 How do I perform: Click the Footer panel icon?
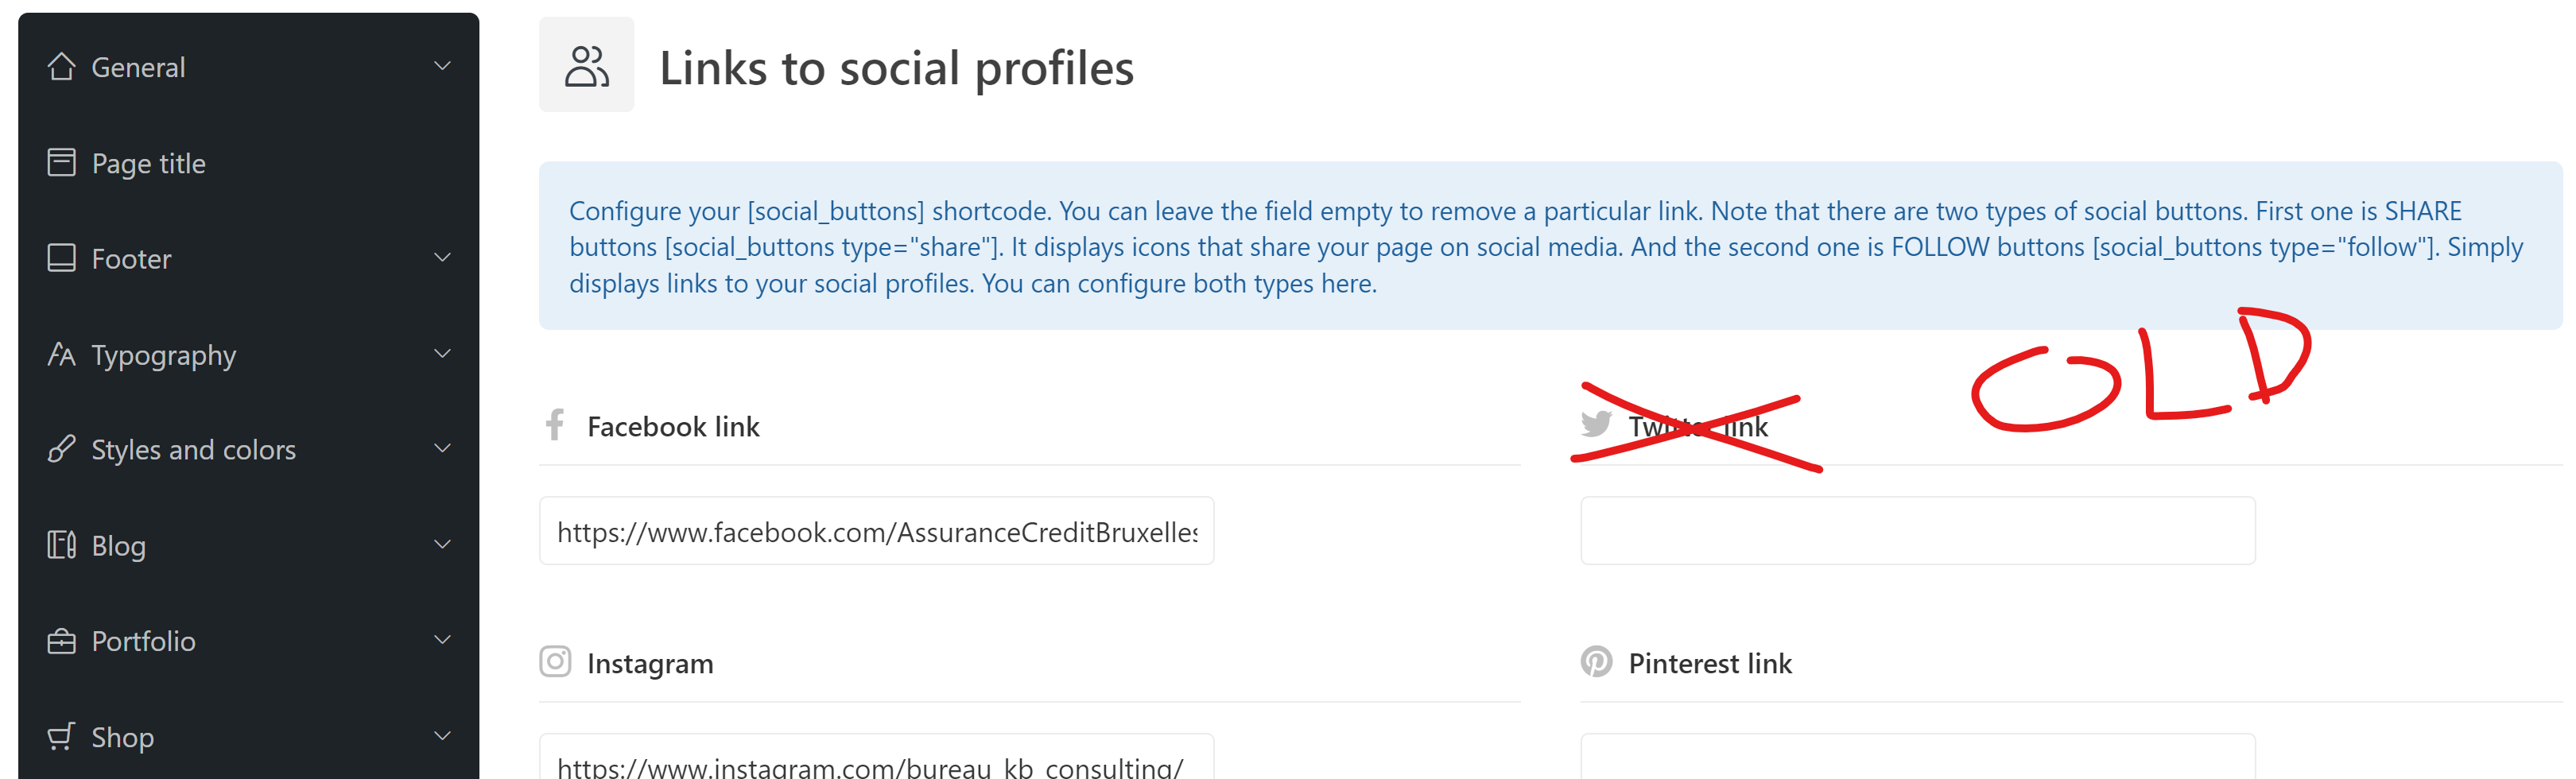coord(61,258)
